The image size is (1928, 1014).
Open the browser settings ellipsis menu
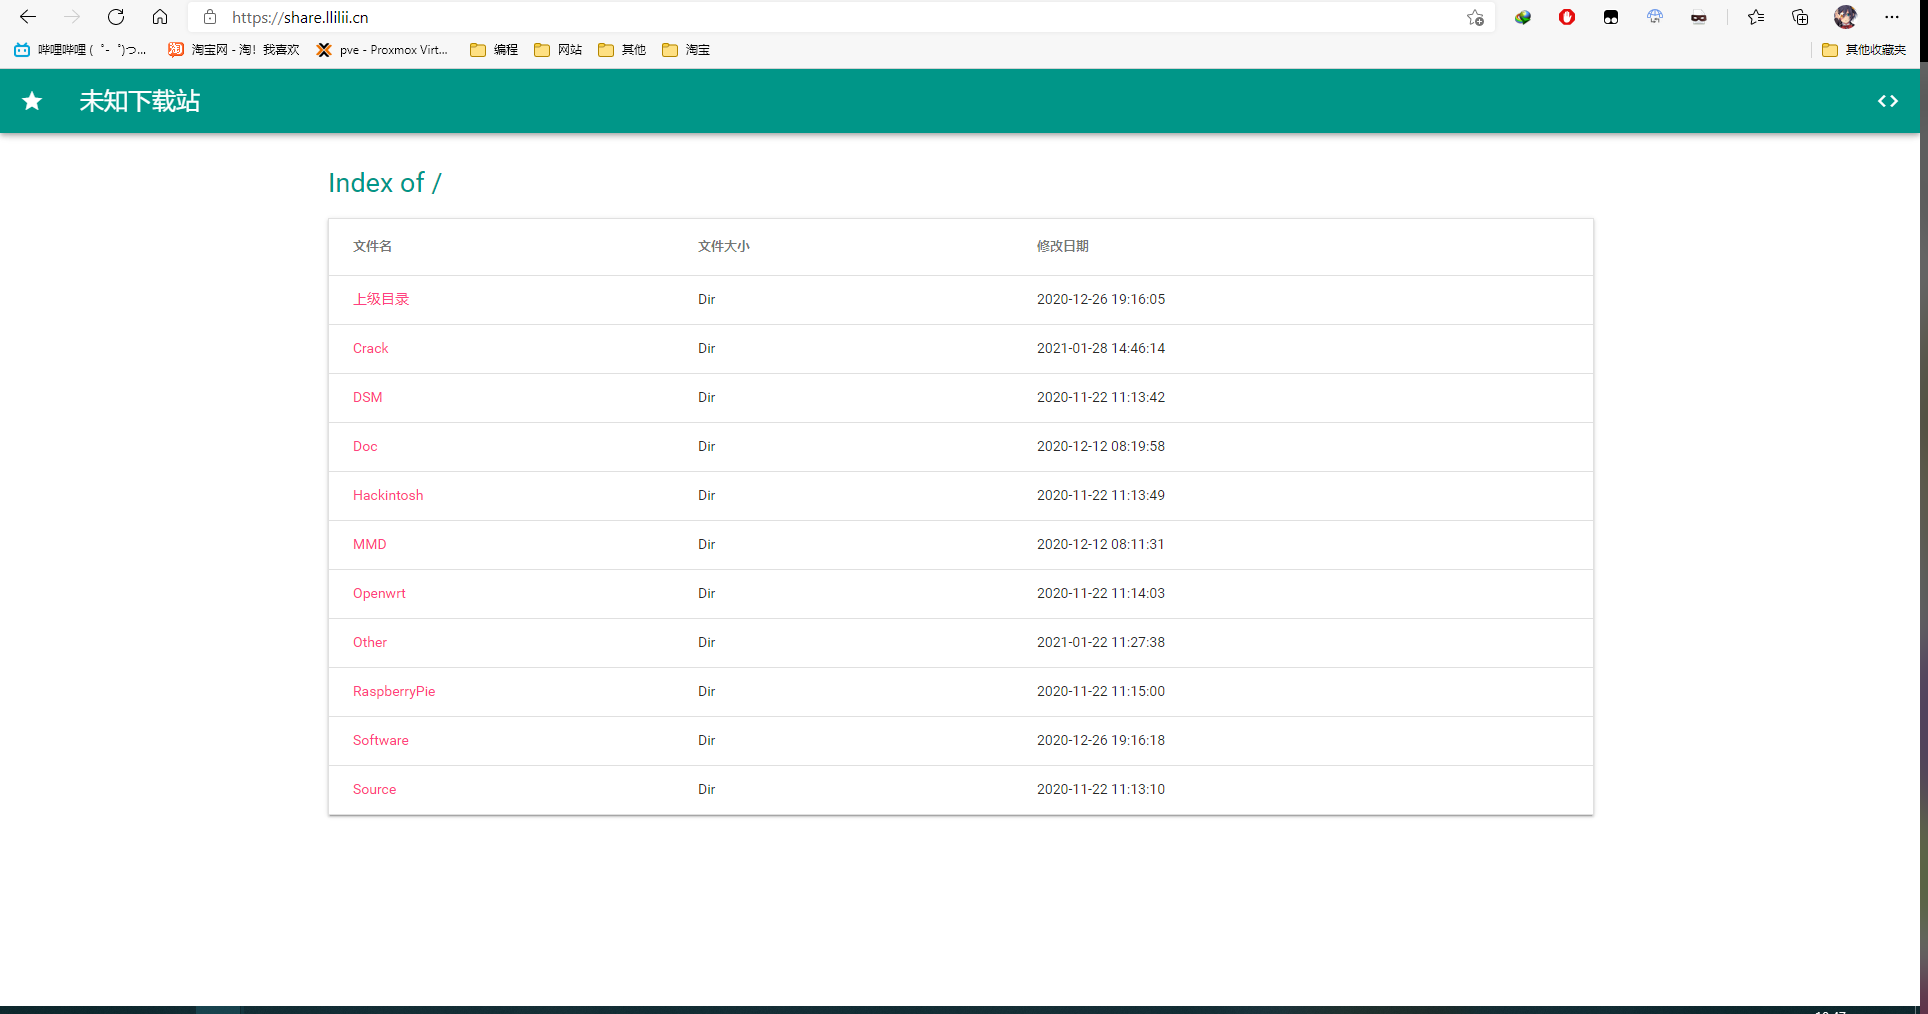[1892, 17]
